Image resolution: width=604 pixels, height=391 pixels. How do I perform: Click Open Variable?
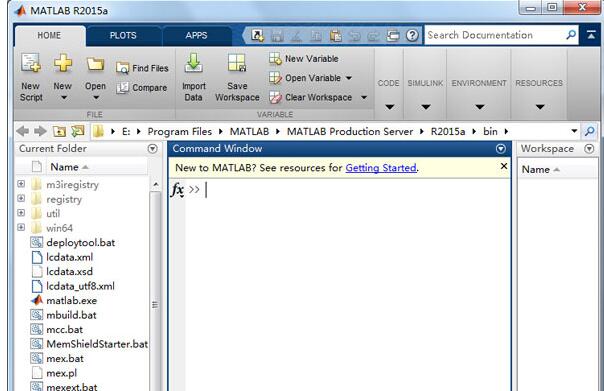305,78
